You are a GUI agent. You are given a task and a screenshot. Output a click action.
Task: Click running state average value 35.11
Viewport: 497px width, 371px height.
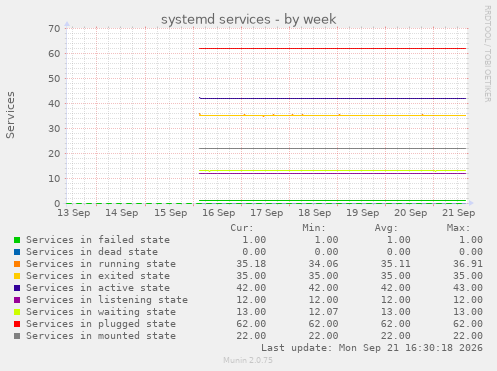(396, 264)
